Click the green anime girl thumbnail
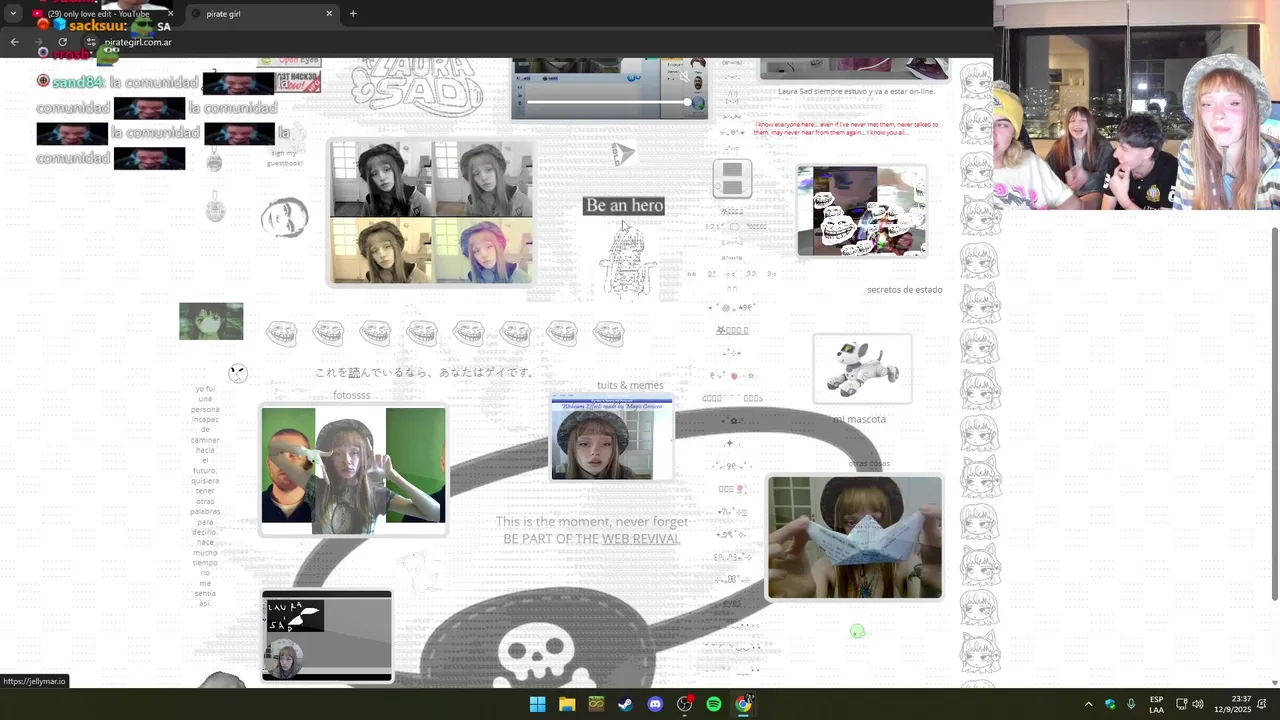 (x=211, y=321)
